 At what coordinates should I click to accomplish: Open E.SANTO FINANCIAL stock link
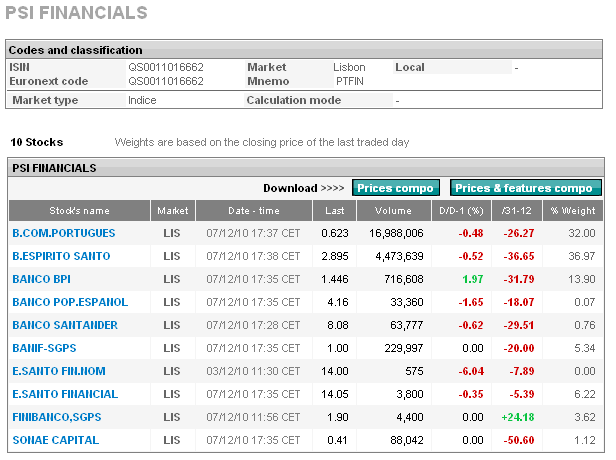pyautogui.click(x=65, y=394)
